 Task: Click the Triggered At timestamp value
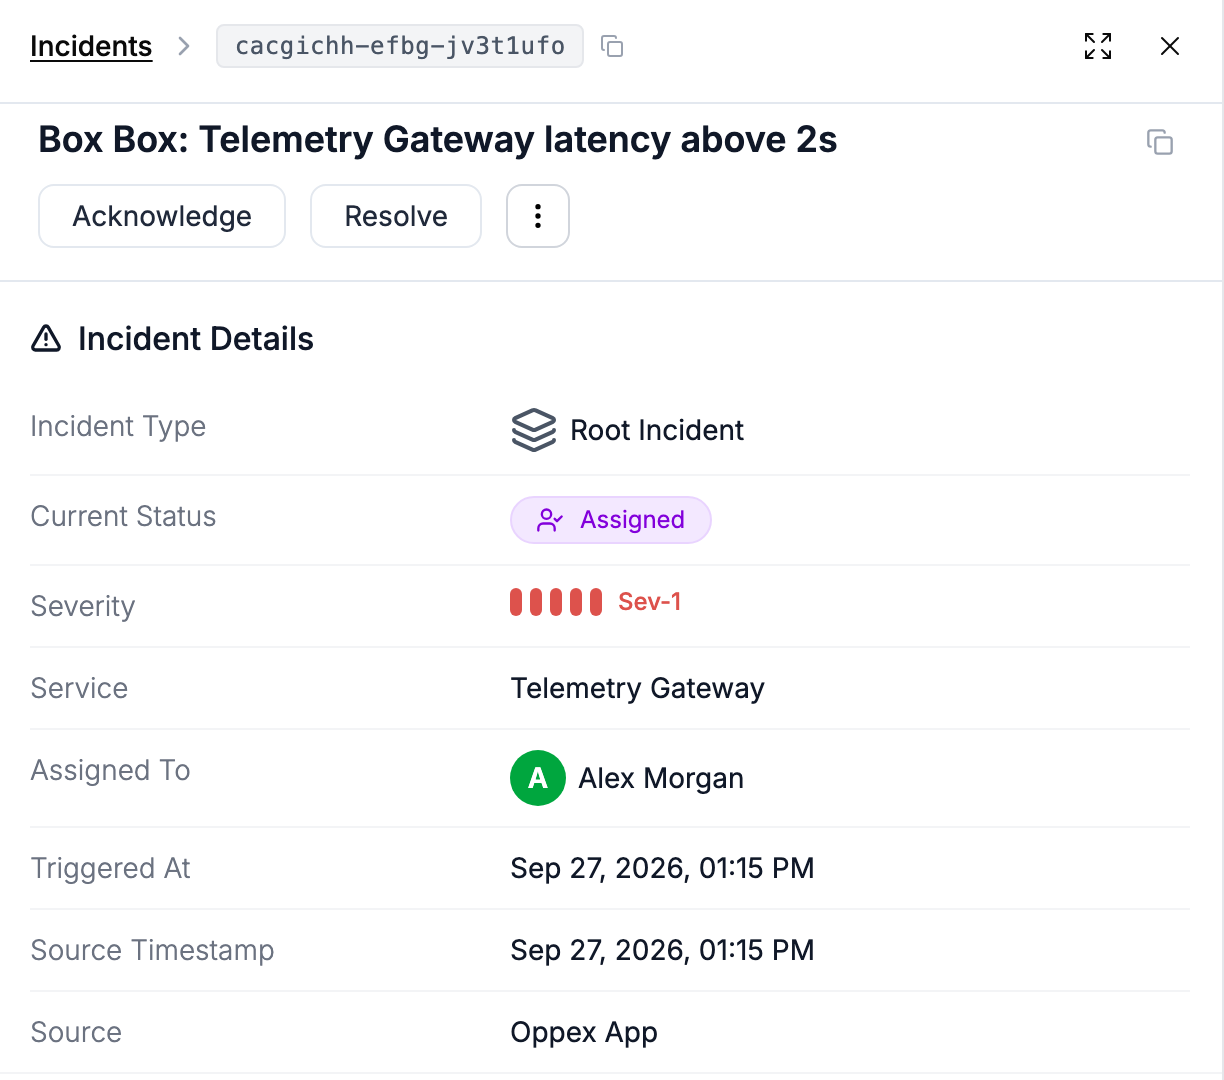tap(662, 868)
